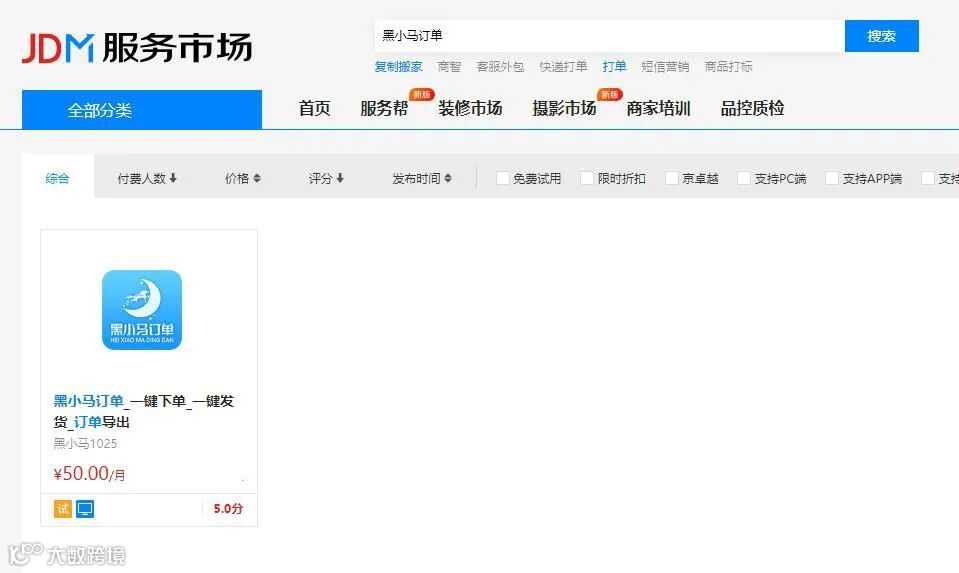Click the orange 试 trial badge icon
This screenshot has height=573, width=959.
click(63, 509)
